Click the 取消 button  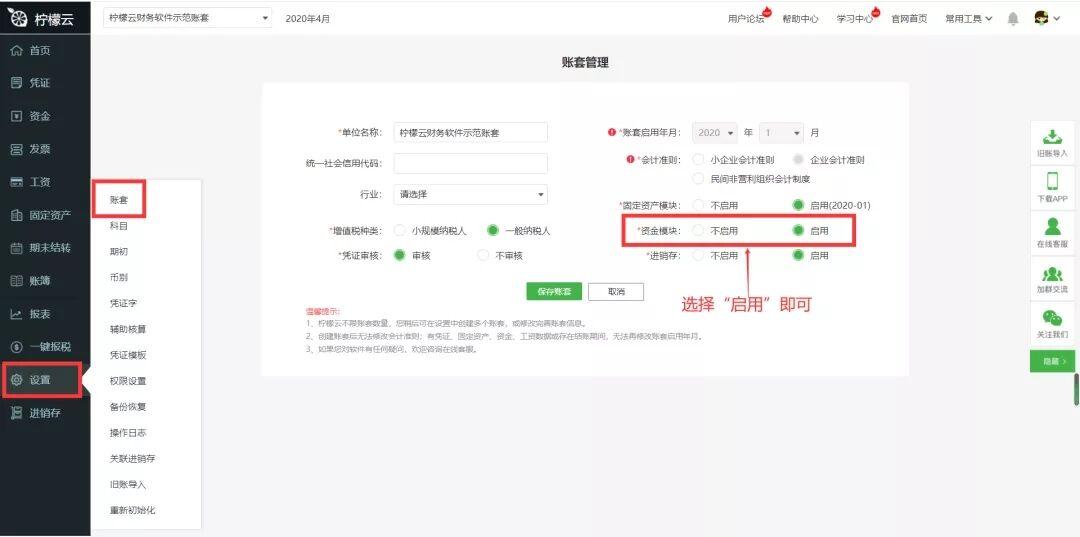pyautogui.click(x=616, y=291)
